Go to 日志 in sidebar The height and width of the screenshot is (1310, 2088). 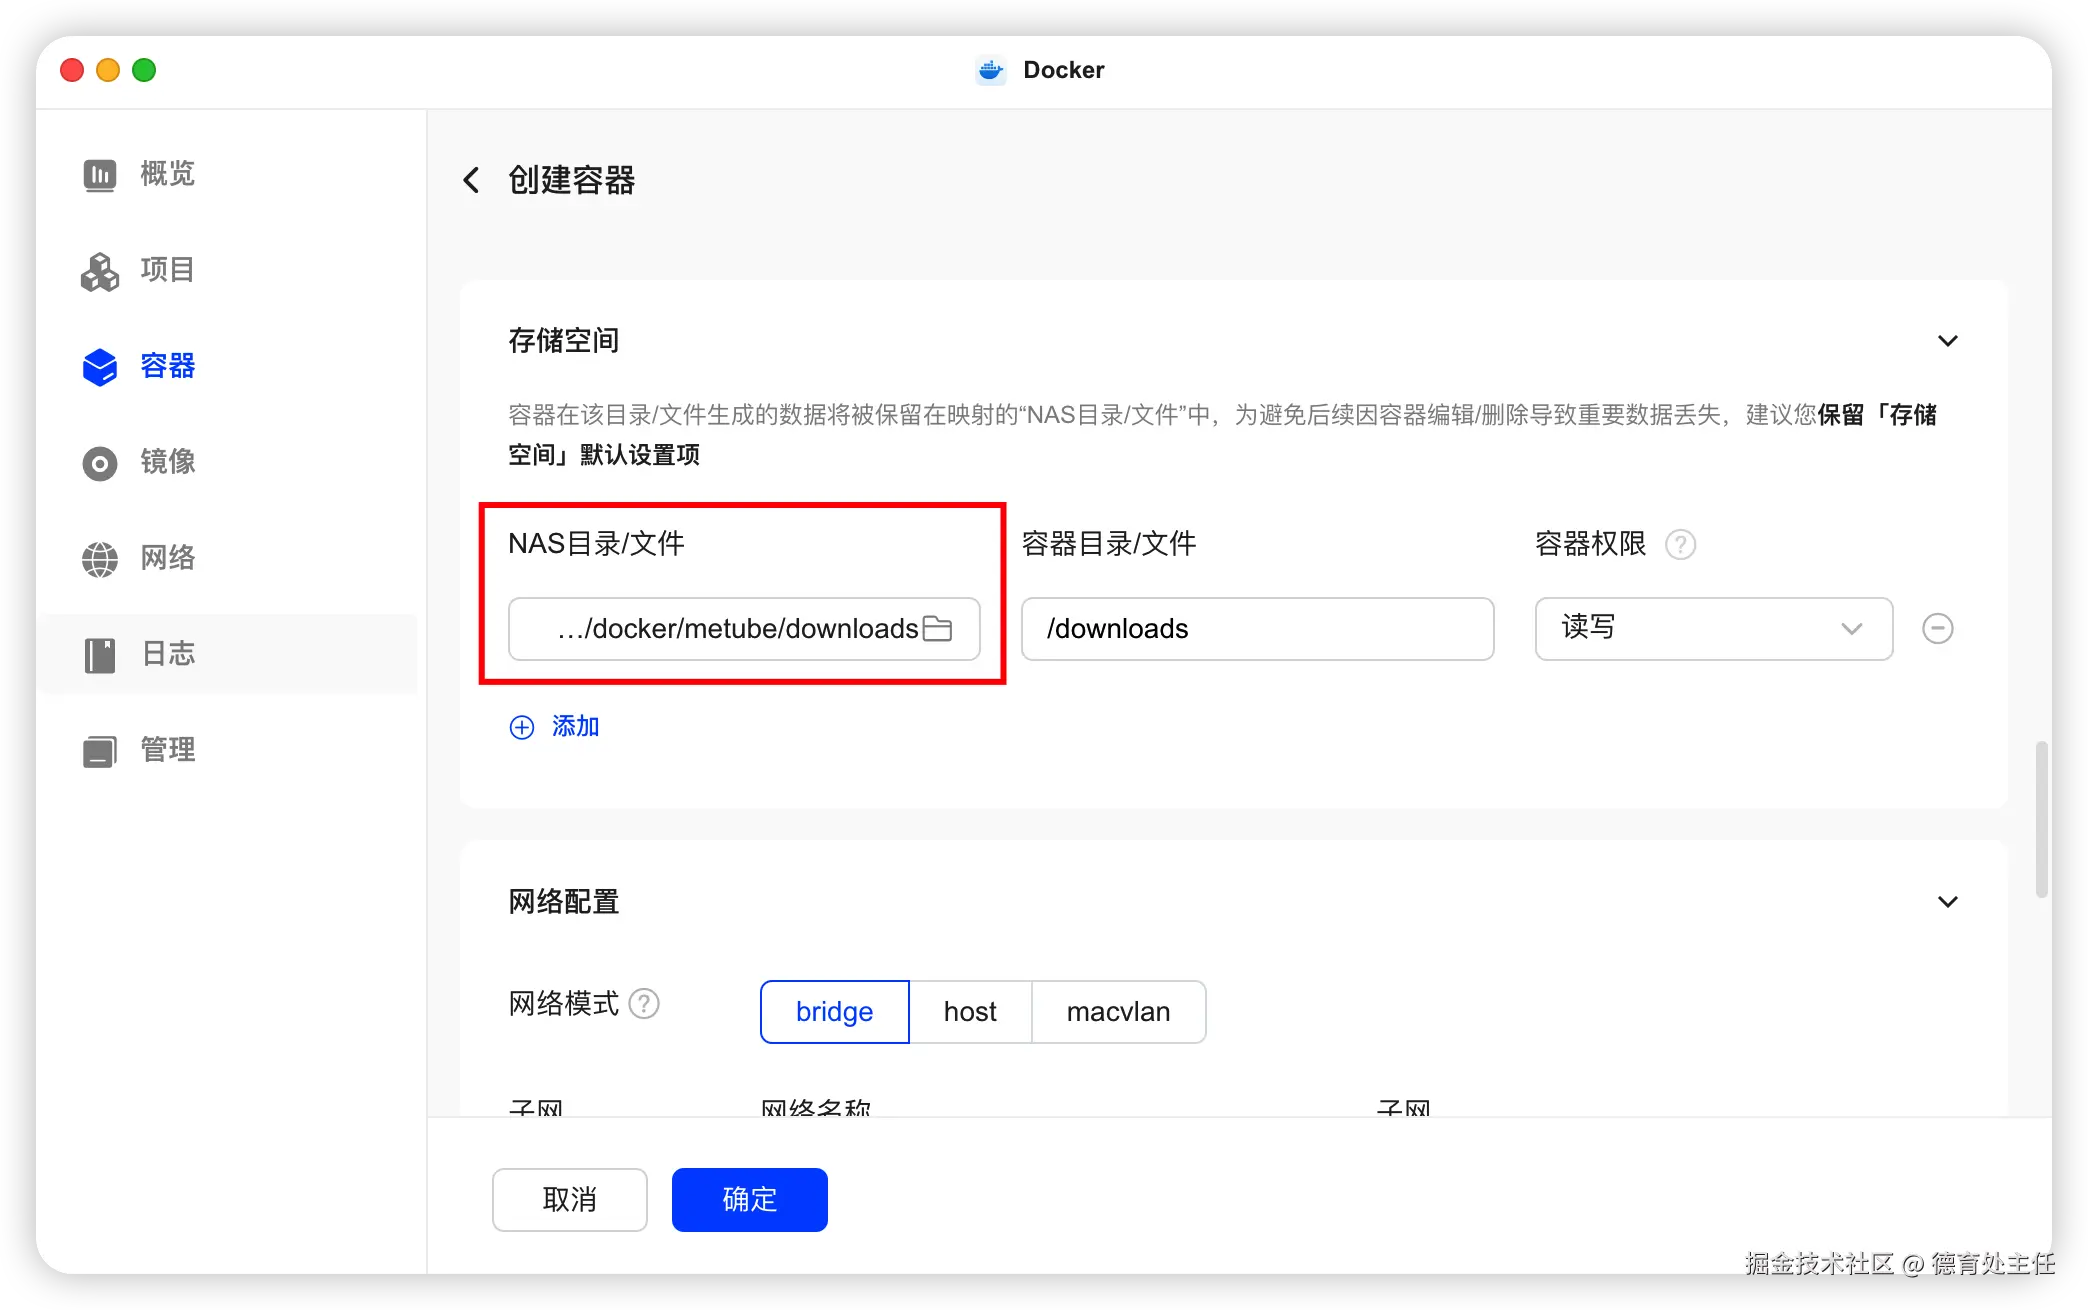(167, 654)
